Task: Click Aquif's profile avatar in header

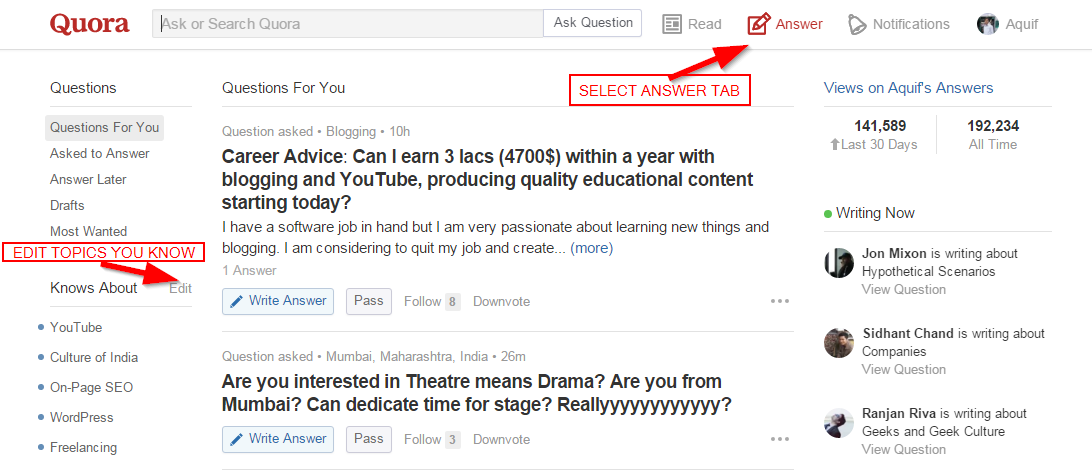Action: pyautogui.click(x=988, y=24)
